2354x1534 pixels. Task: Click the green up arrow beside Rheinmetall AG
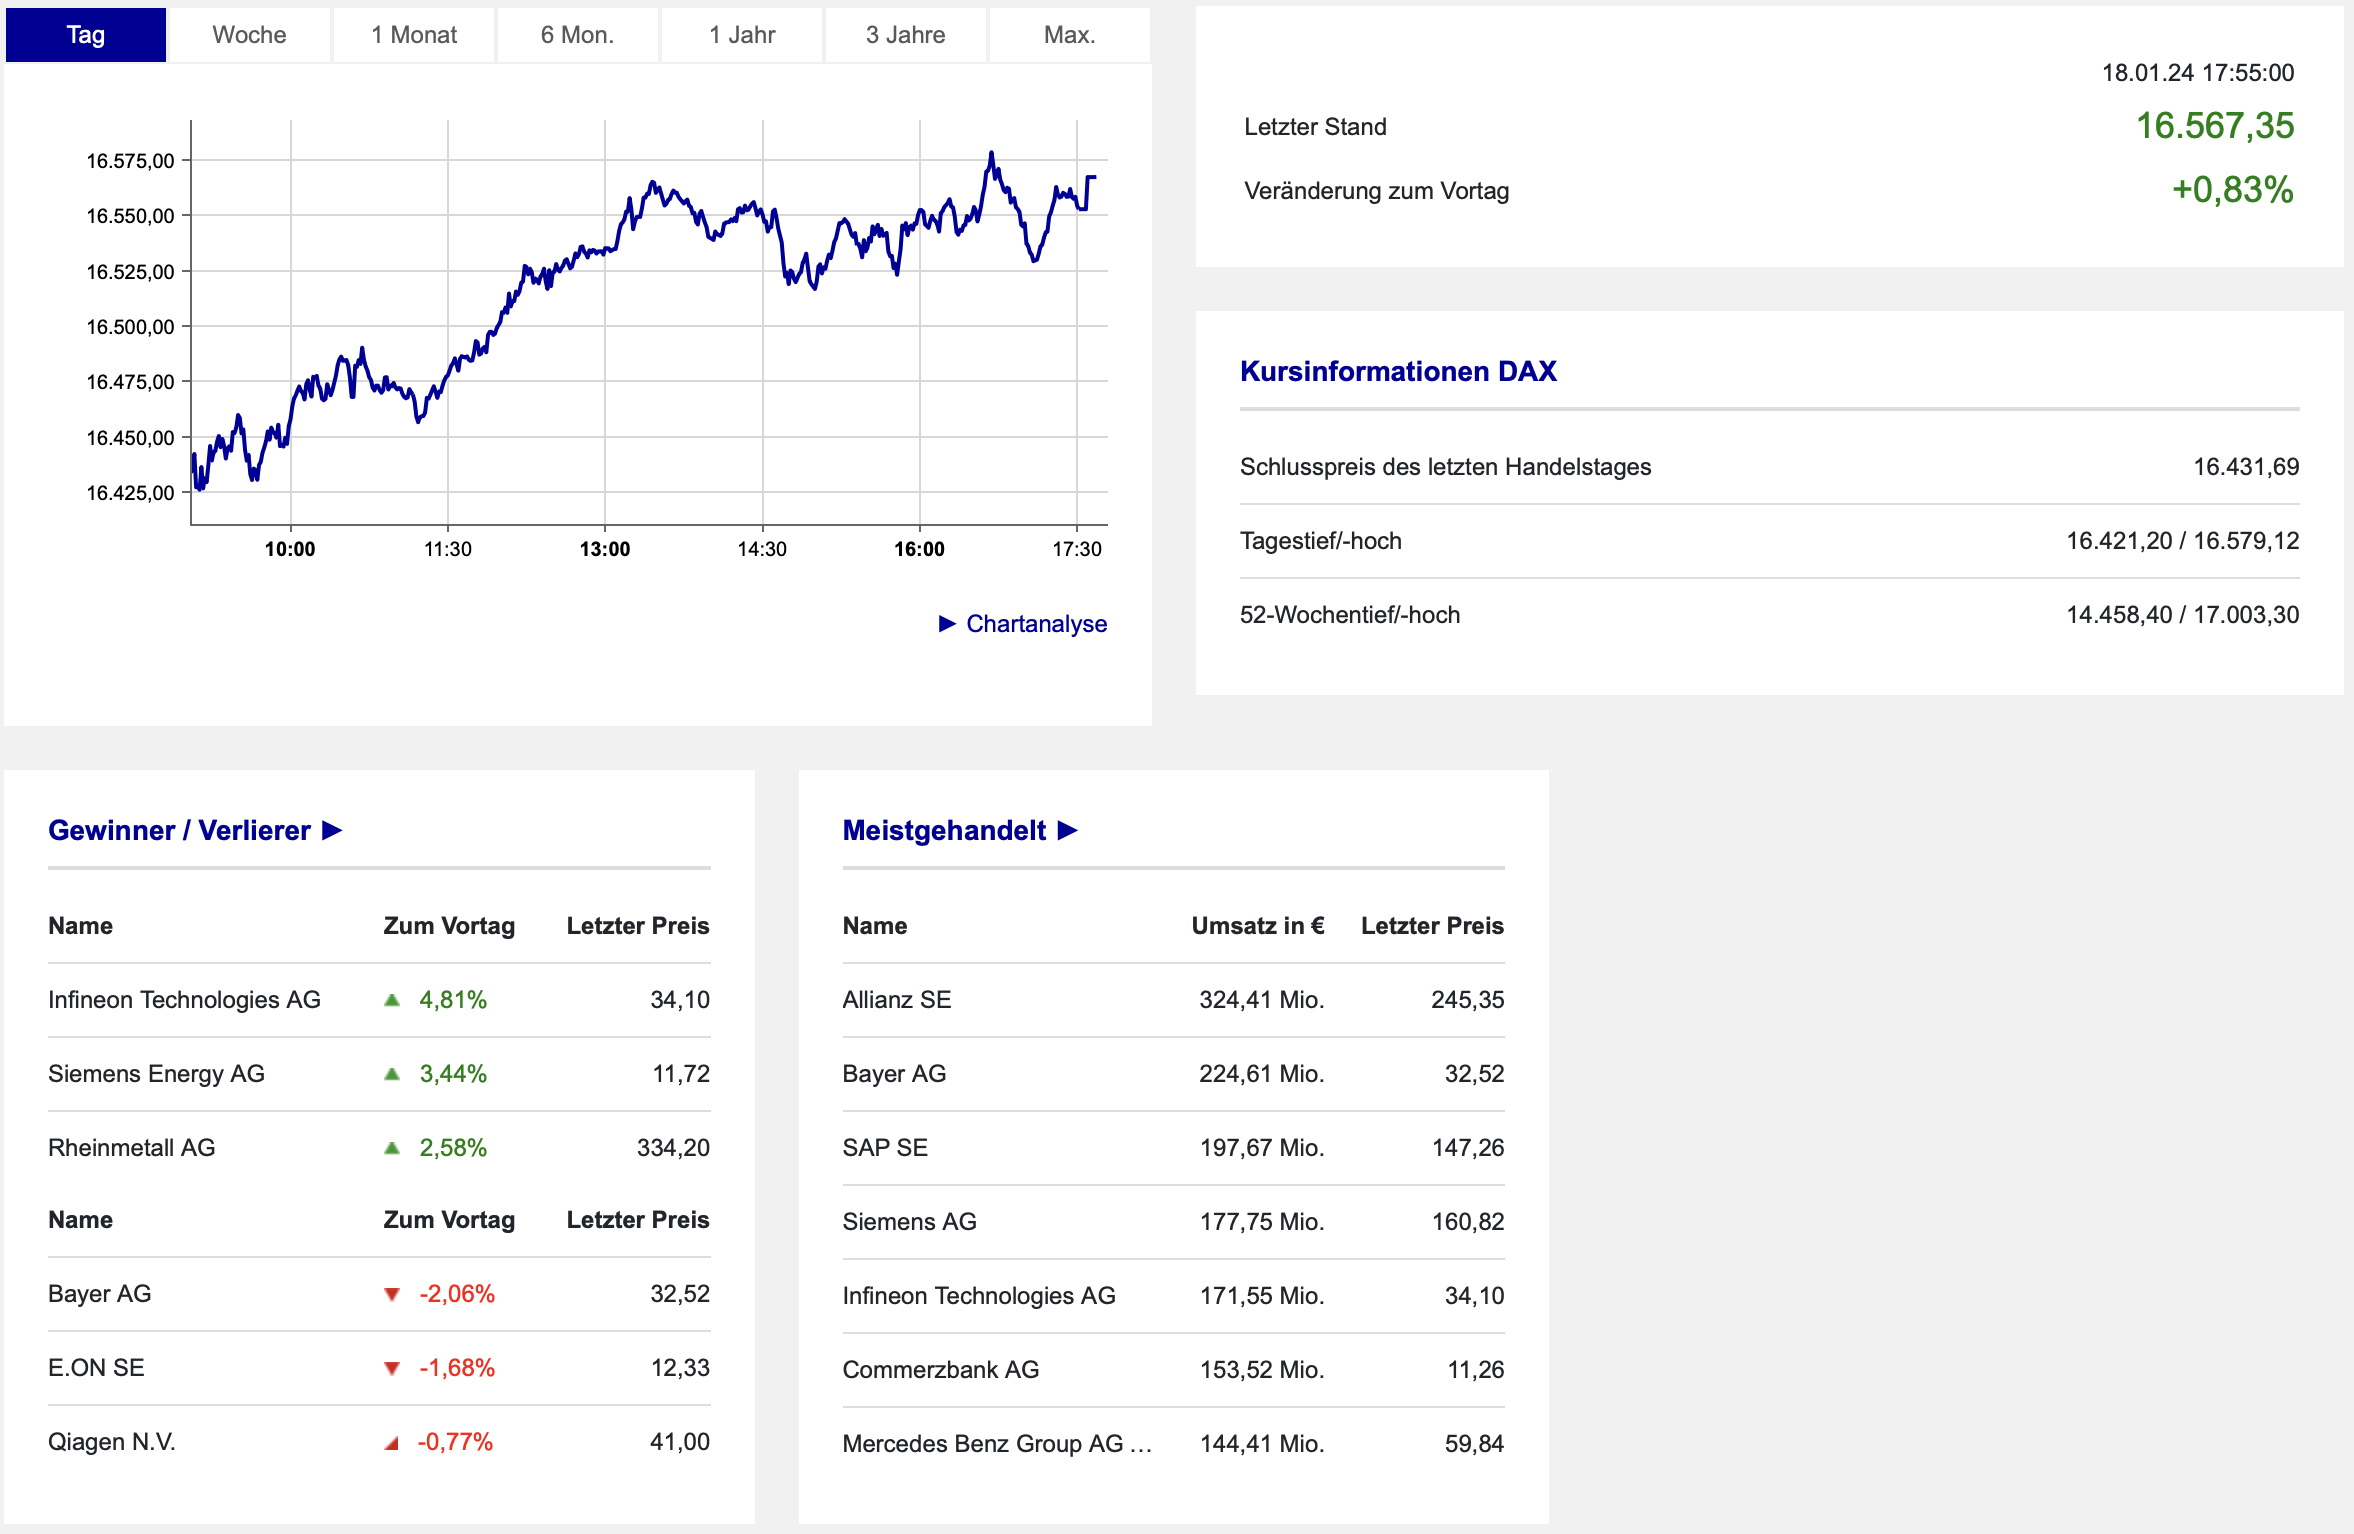(x=392, y=1148)
